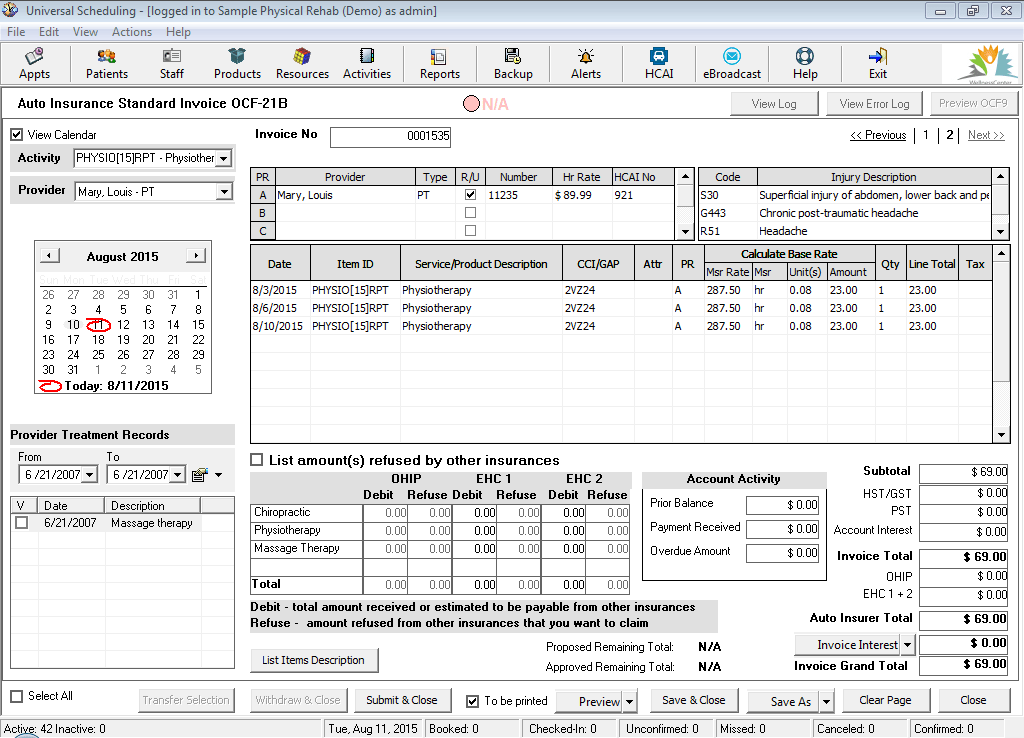Open the Resources toolbar icon
Viewport: 1024px width, 738px height.
point(302,64)
